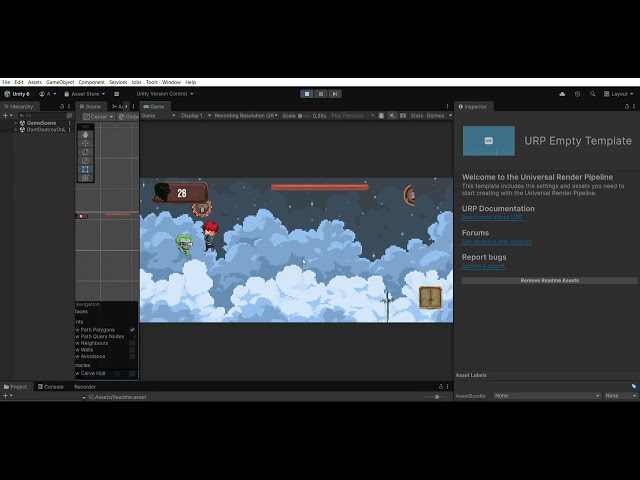Open the Display 1 dropdown
This screenshot has width=640, height=480.
point(196,116)
